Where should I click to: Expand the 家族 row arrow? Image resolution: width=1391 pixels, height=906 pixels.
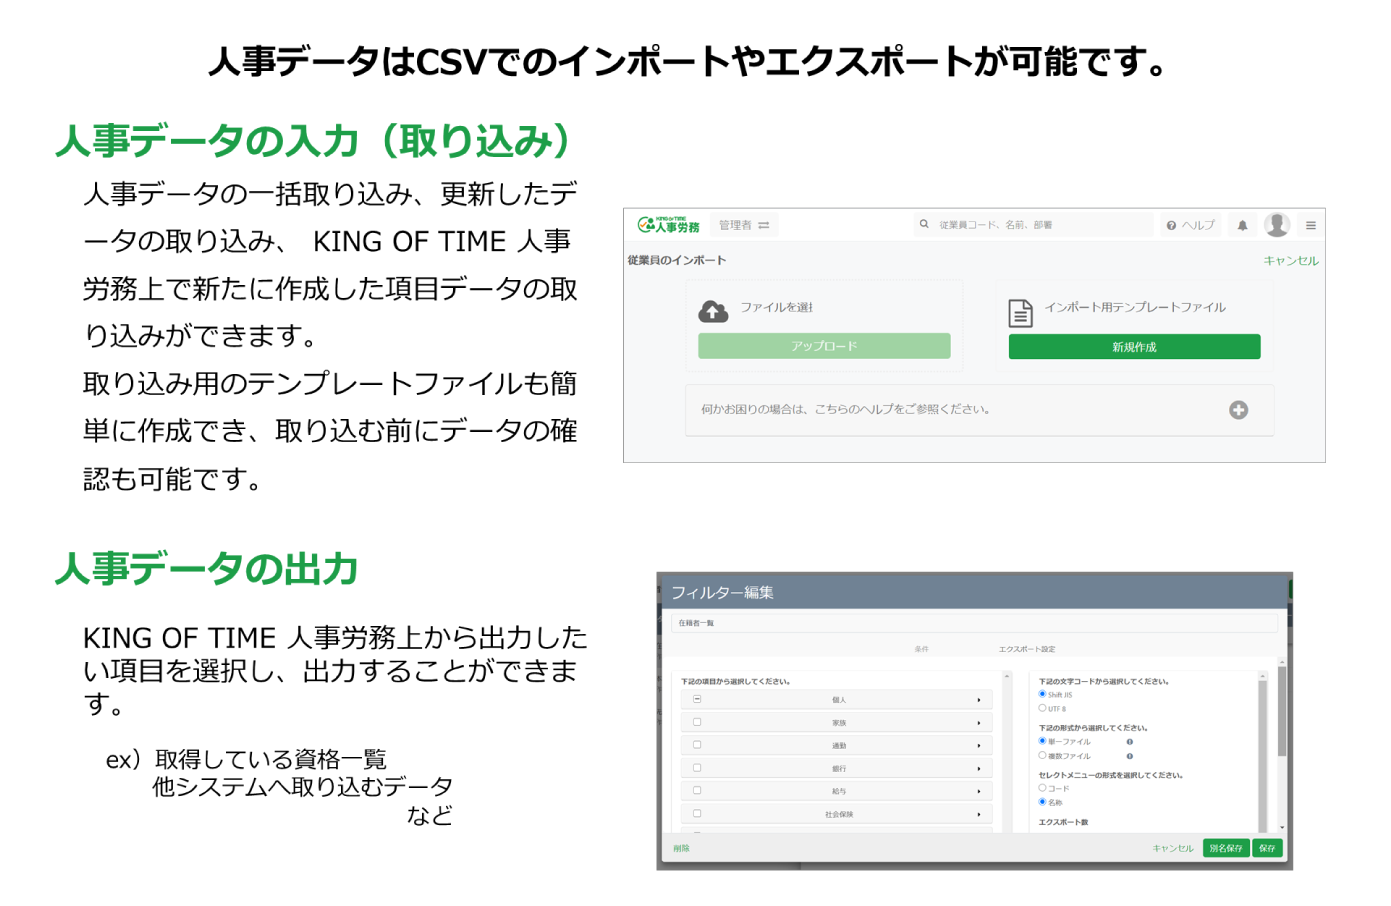tap(979, 723)
